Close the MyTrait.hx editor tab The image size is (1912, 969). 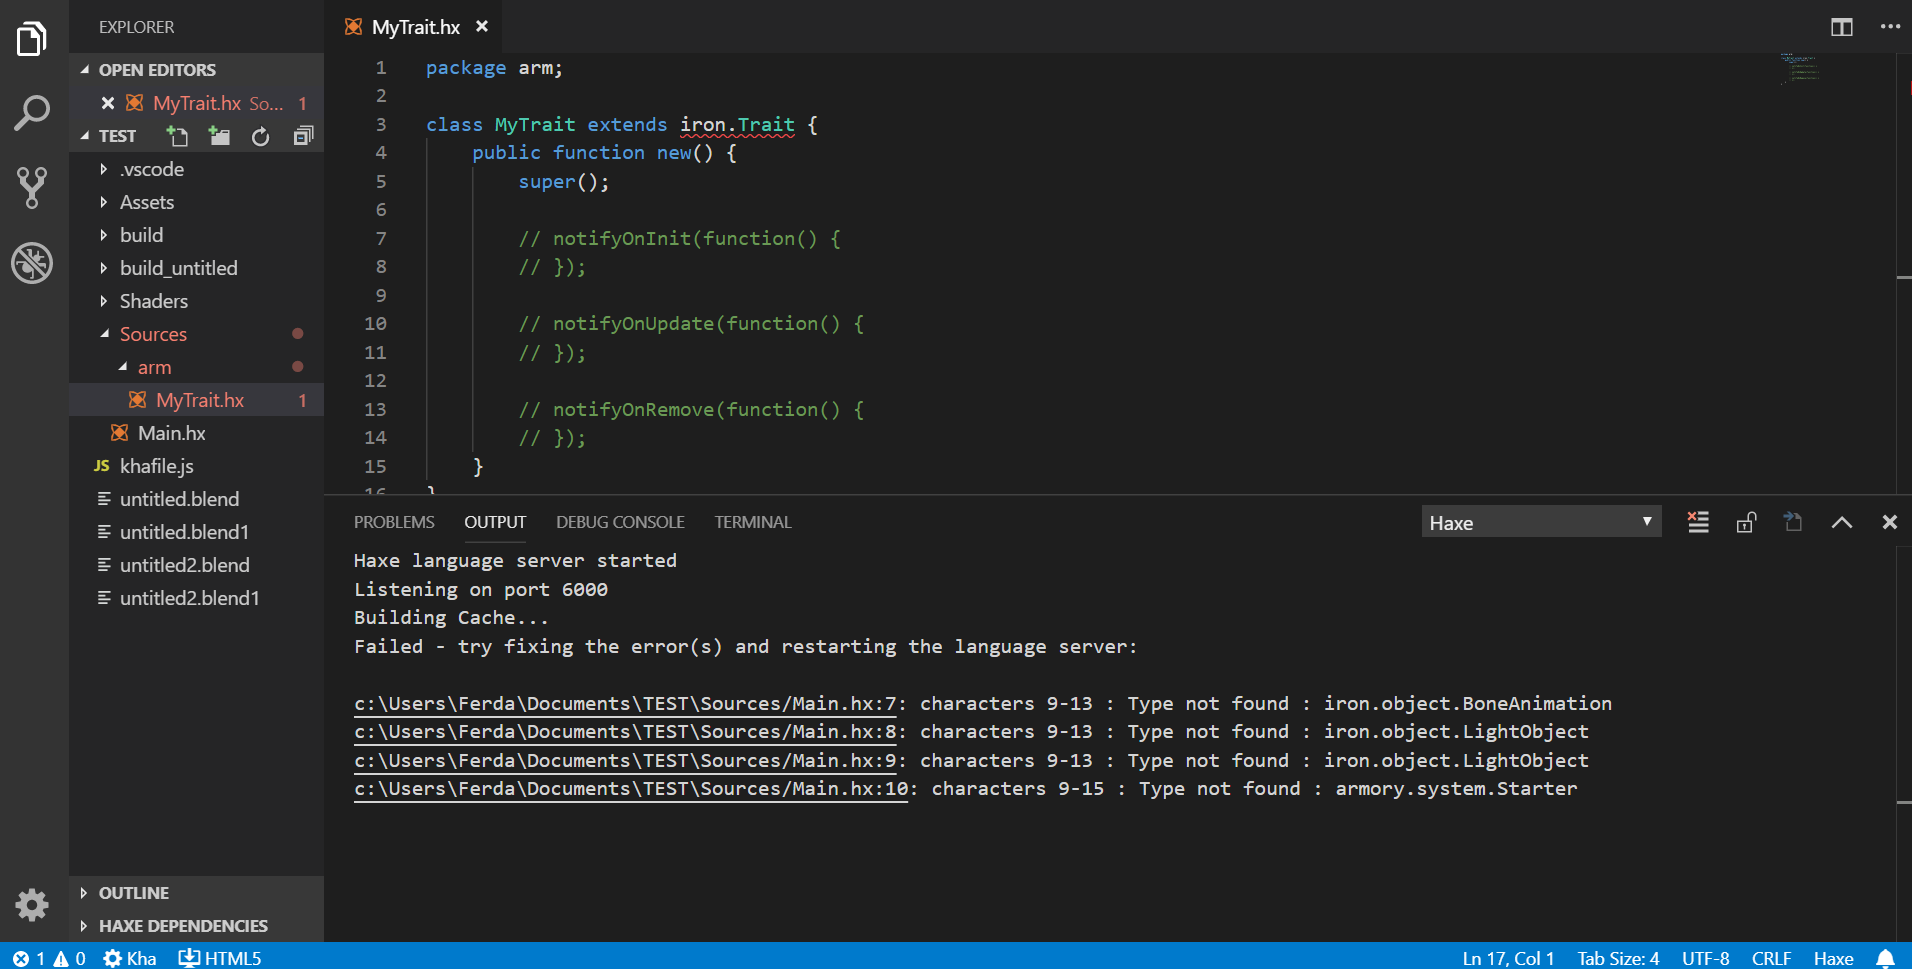pyautogui.click(x=482, y=27)
